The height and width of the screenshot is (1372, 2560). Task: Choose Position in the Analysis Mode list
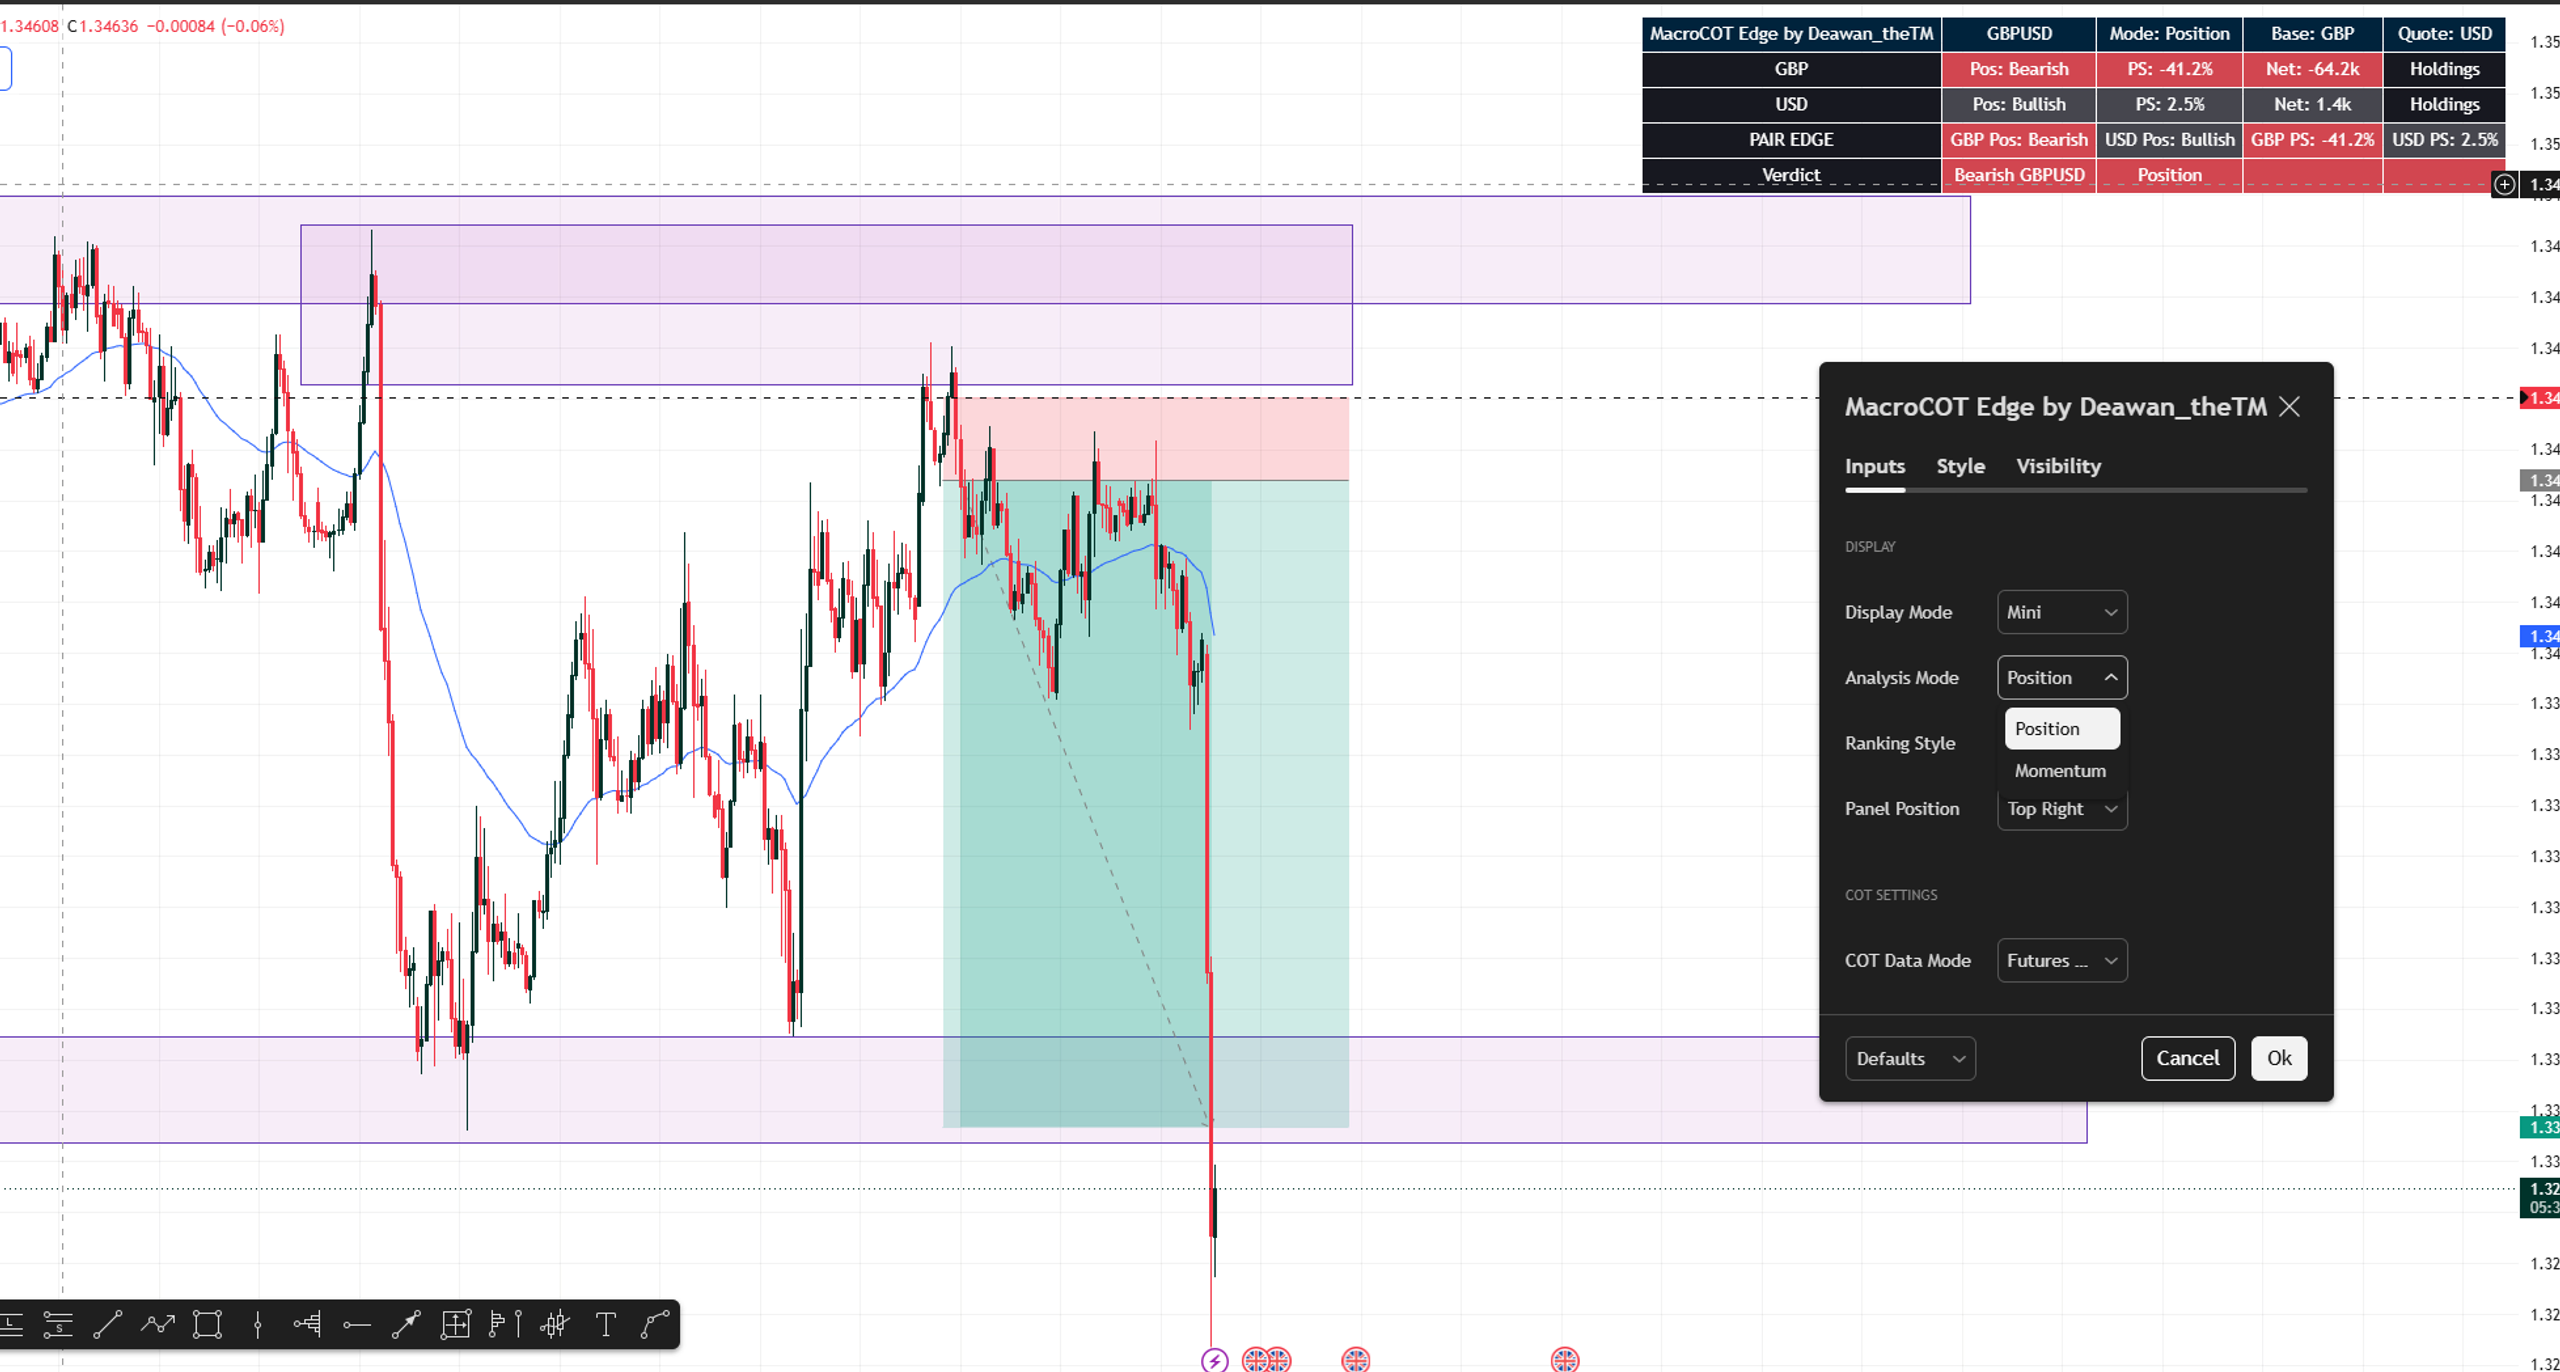pyautogui.click(x=2062, y=729)
